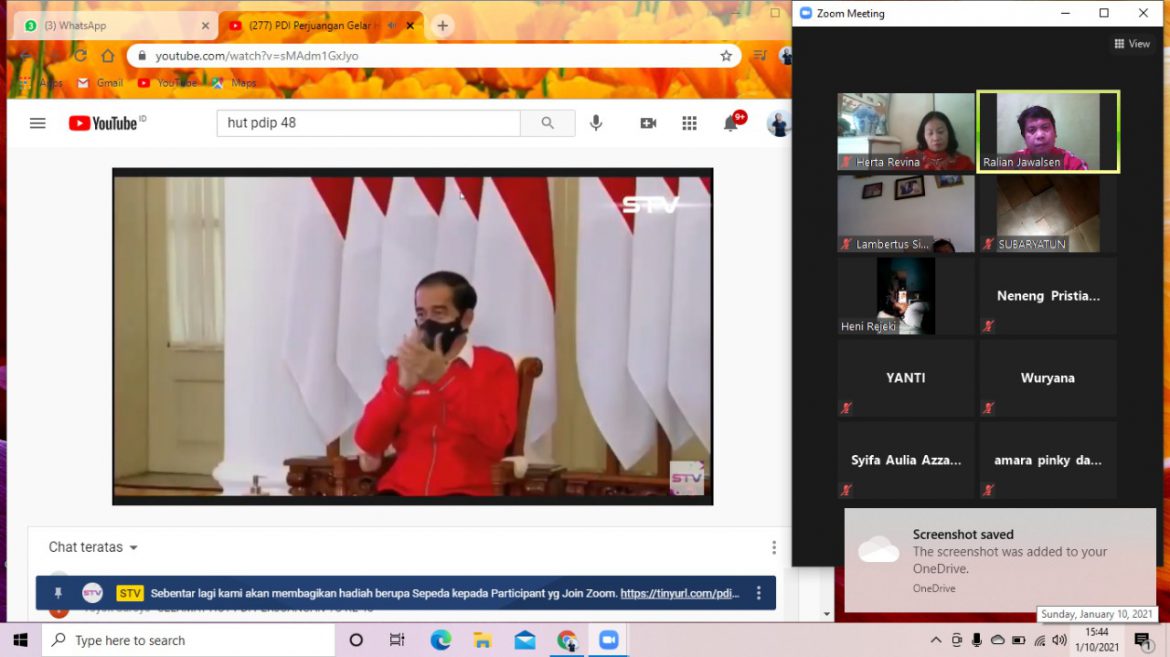Click Wuryana's muted microphone indicator
Image resolution: width=1170 pixels, height=657 pixels.
click(x=989, y=407)
